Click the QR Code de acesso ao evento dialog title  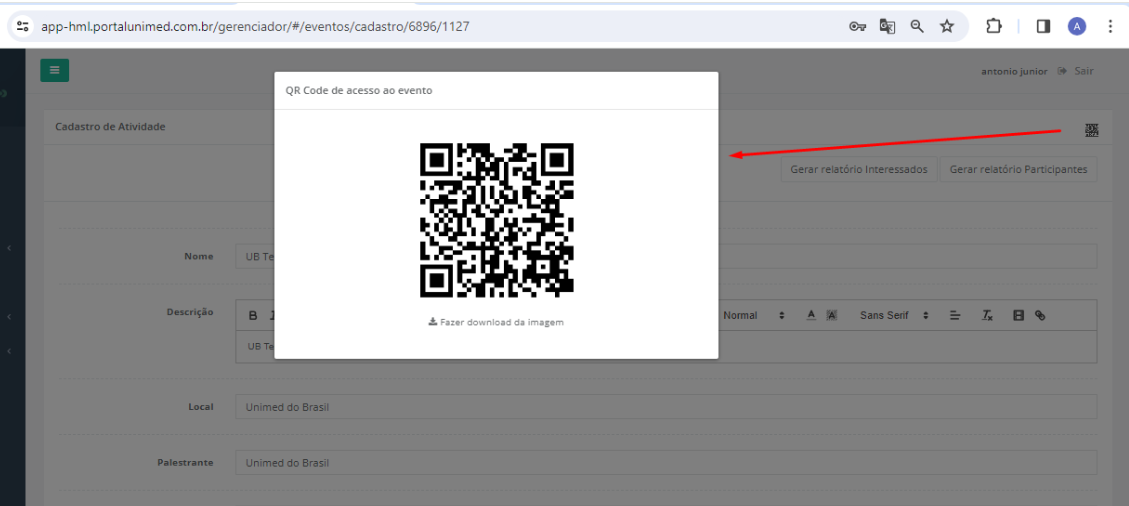tap(359, 91)
